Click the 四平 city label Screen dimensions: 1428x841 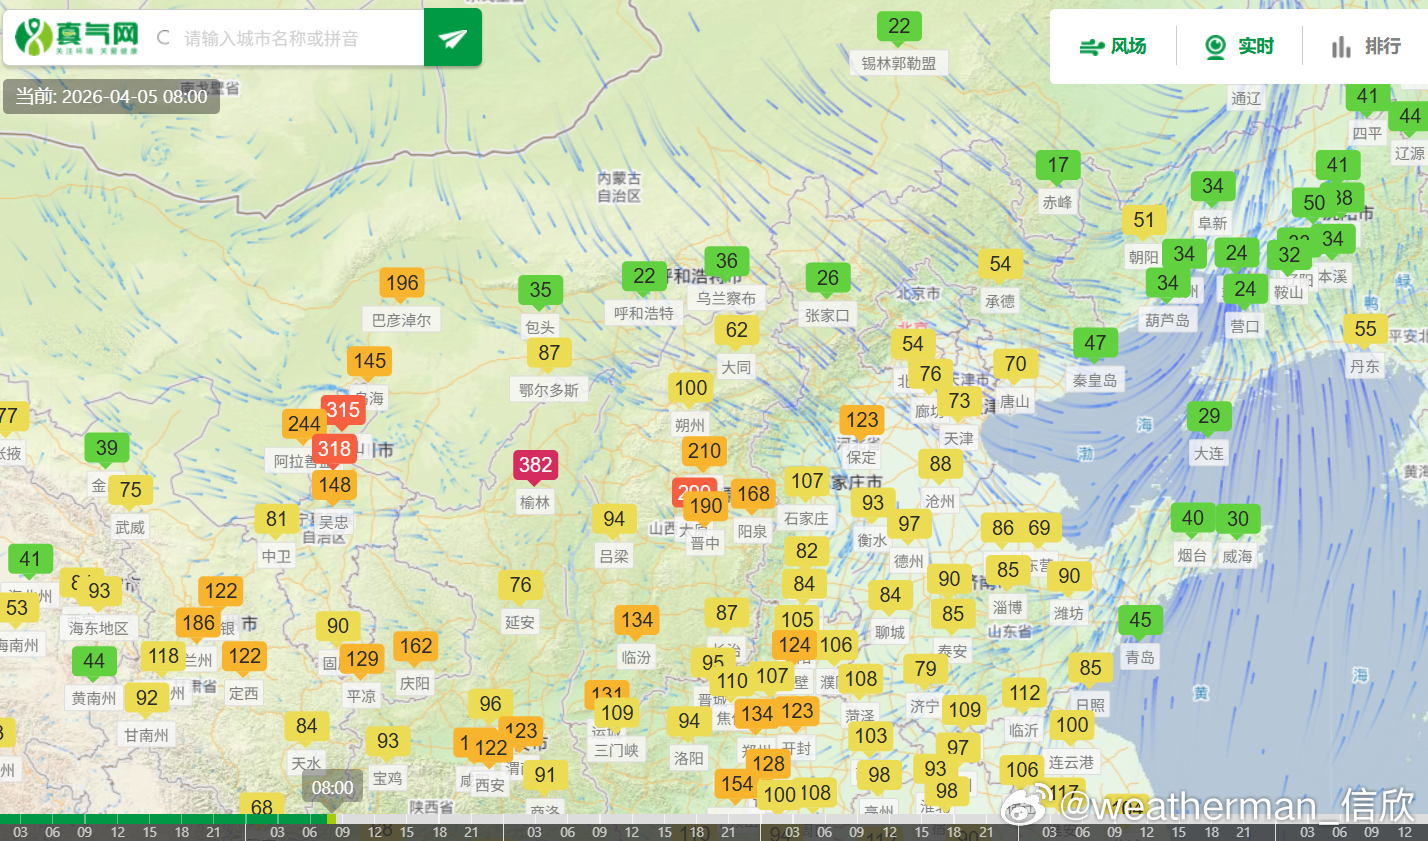click(1367, 133)
